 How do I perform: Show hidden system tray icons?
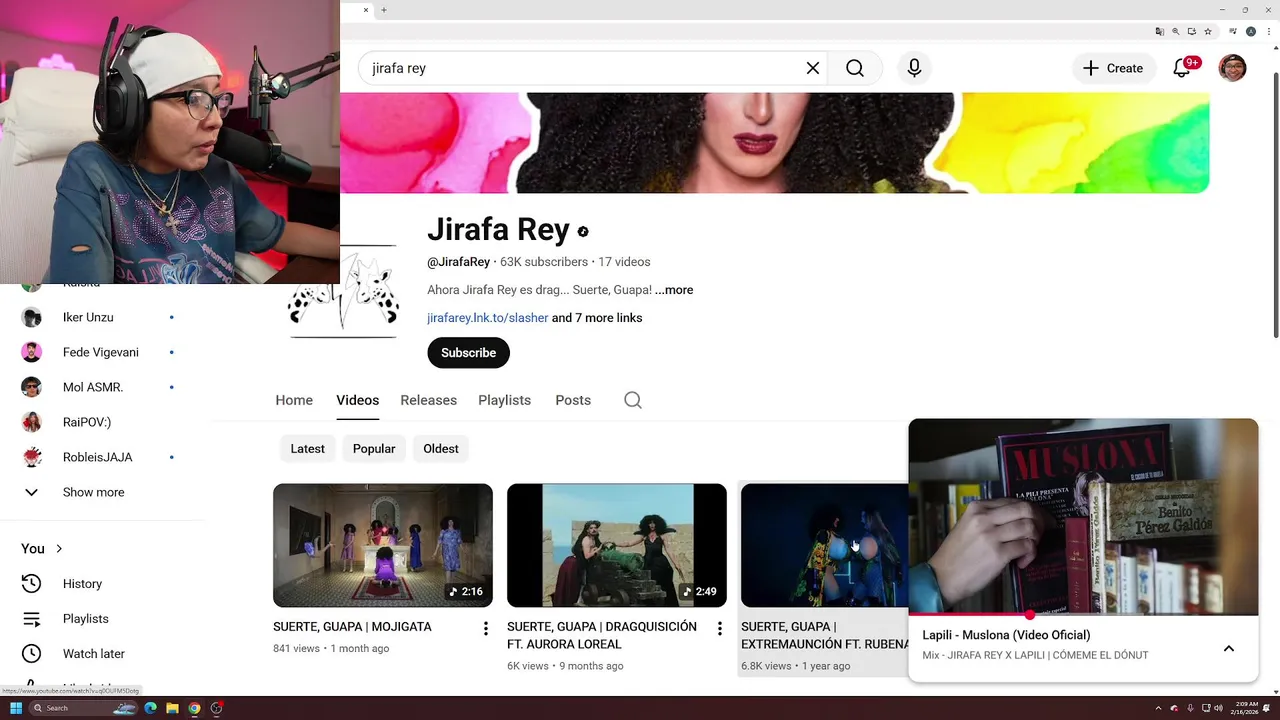tap(1159, 708)
